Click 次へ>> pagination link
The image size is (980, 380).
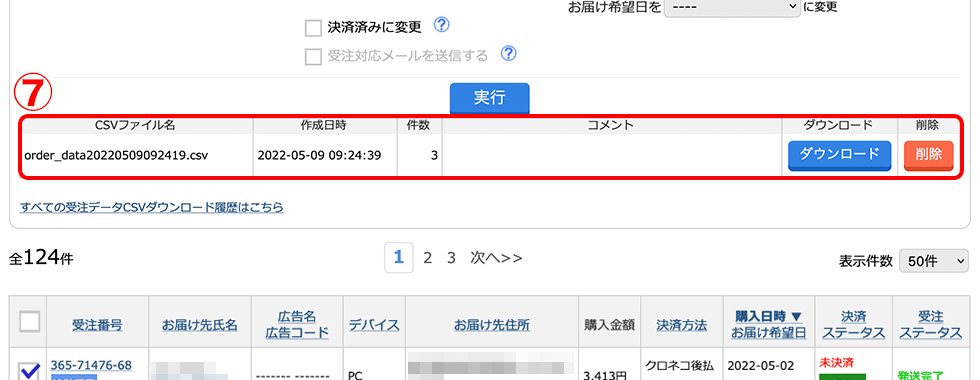click(x=496, y=258)
